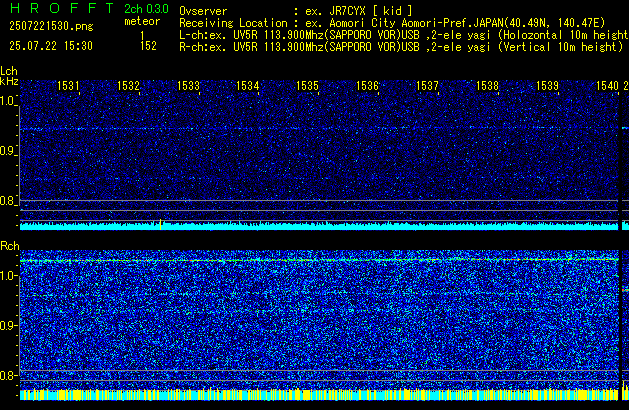Click the 1531 time marker
Viewport: 629px width, 410px height.
(68, 86)
